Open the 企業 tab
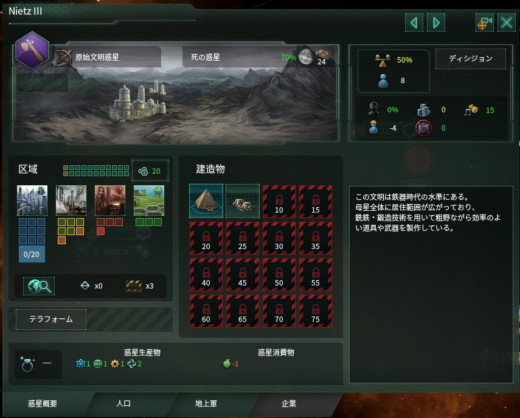 (289, 404)
